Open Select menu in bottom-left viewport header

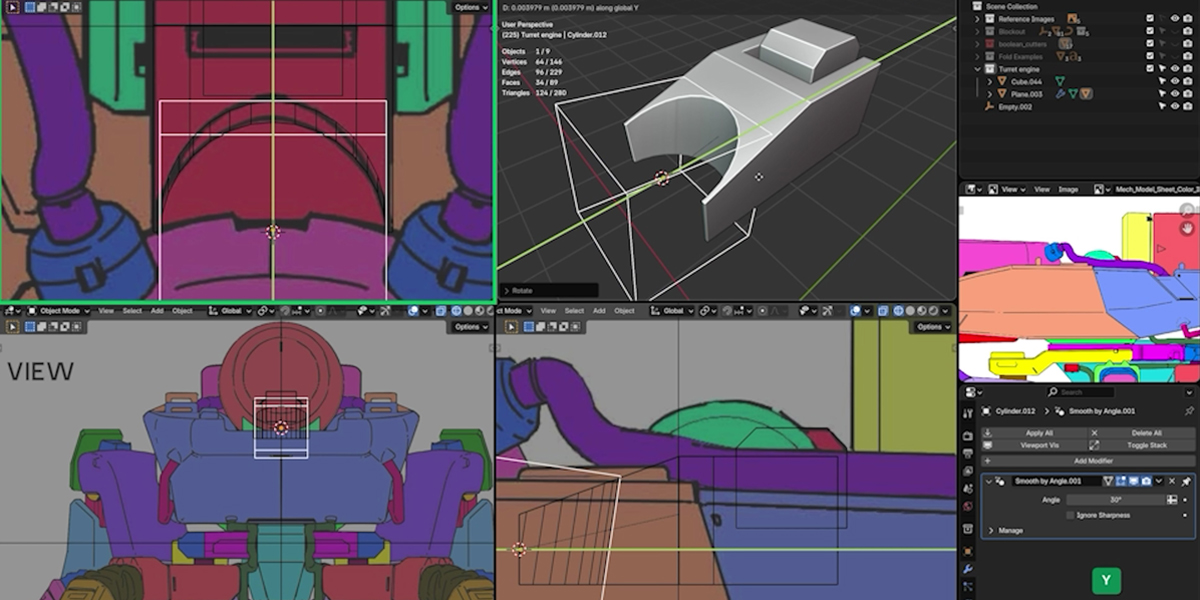132,311
